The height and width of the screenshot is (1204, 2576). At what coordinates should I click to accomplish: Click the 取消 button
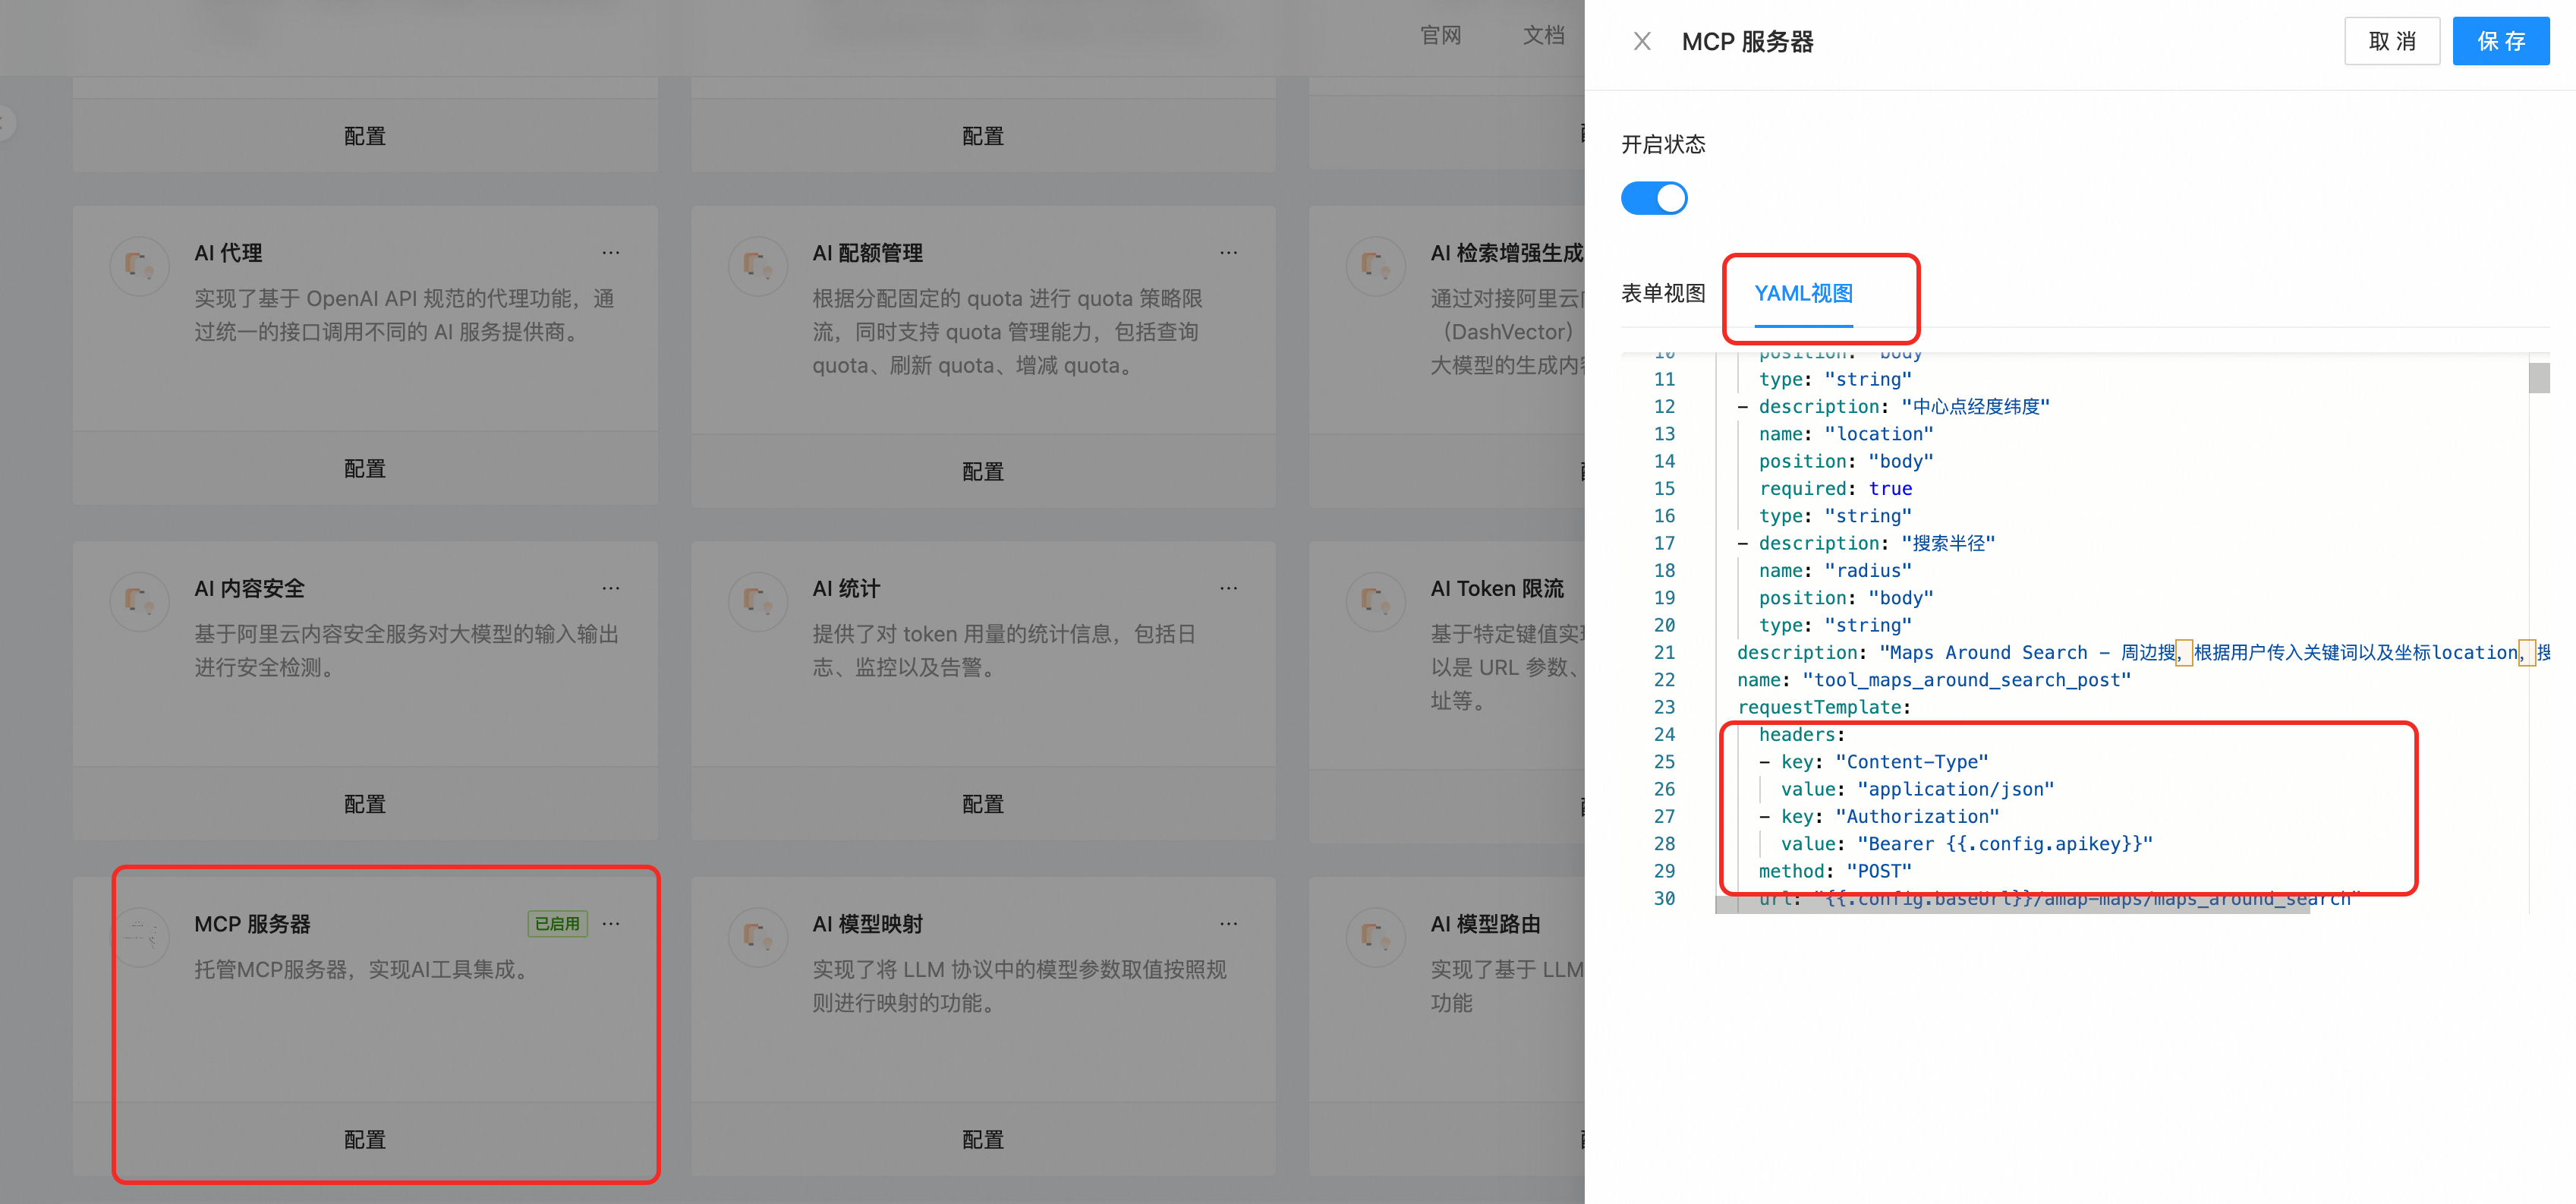pyautogui.click(x=2391, y=41)
